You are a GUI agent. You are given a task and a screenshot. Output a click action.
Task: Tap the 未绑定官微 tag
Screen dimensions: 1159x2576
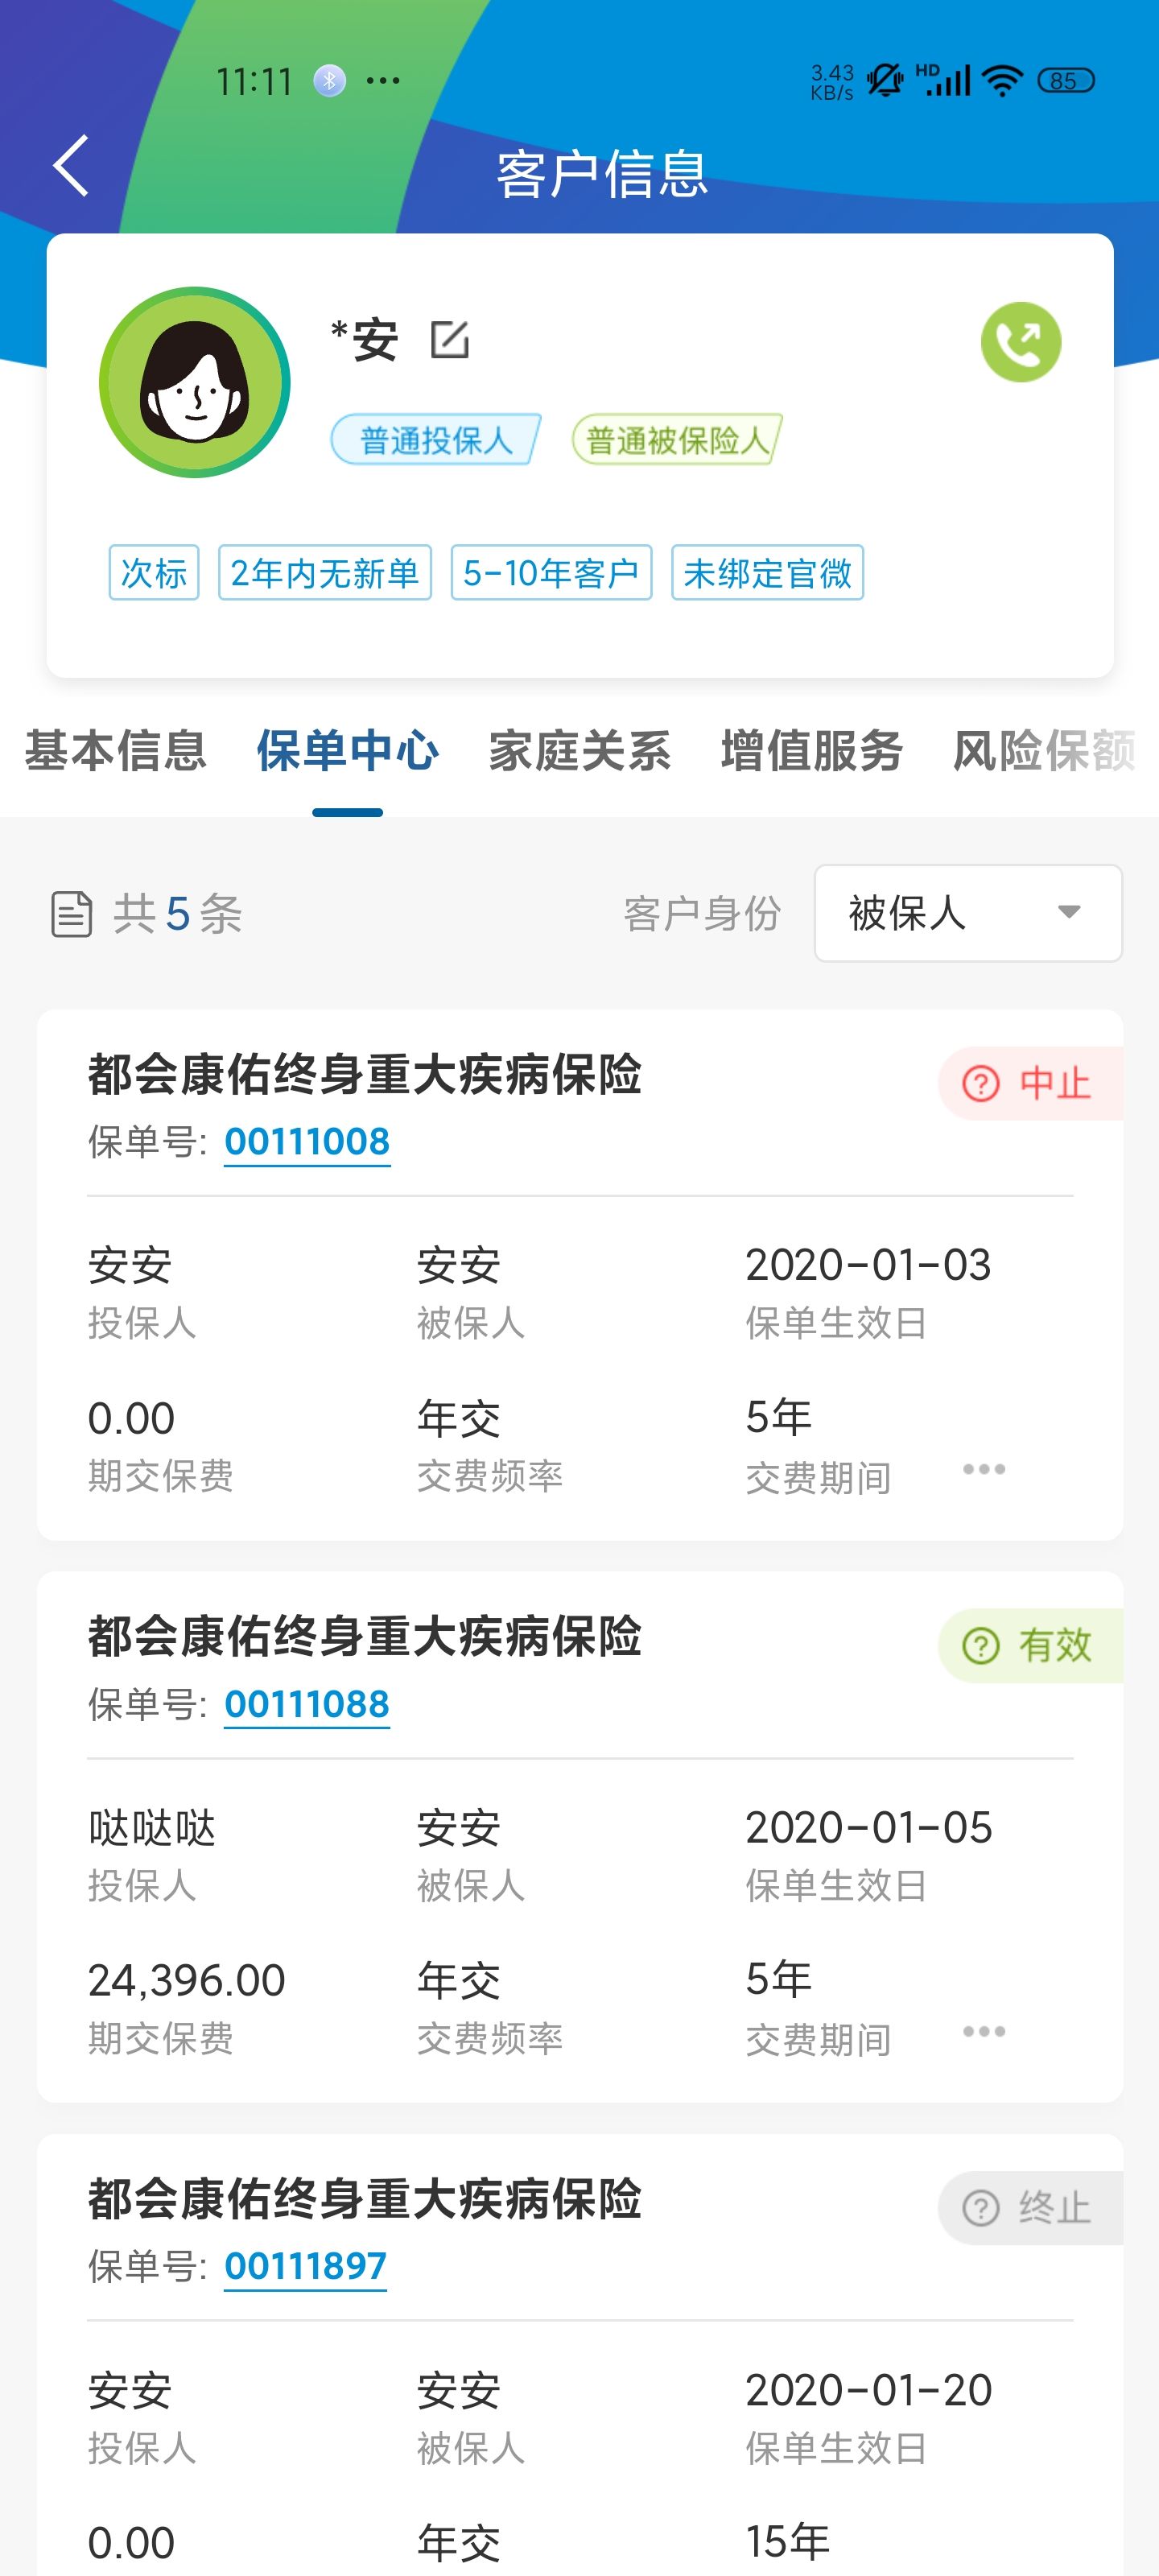coord(767,573)
